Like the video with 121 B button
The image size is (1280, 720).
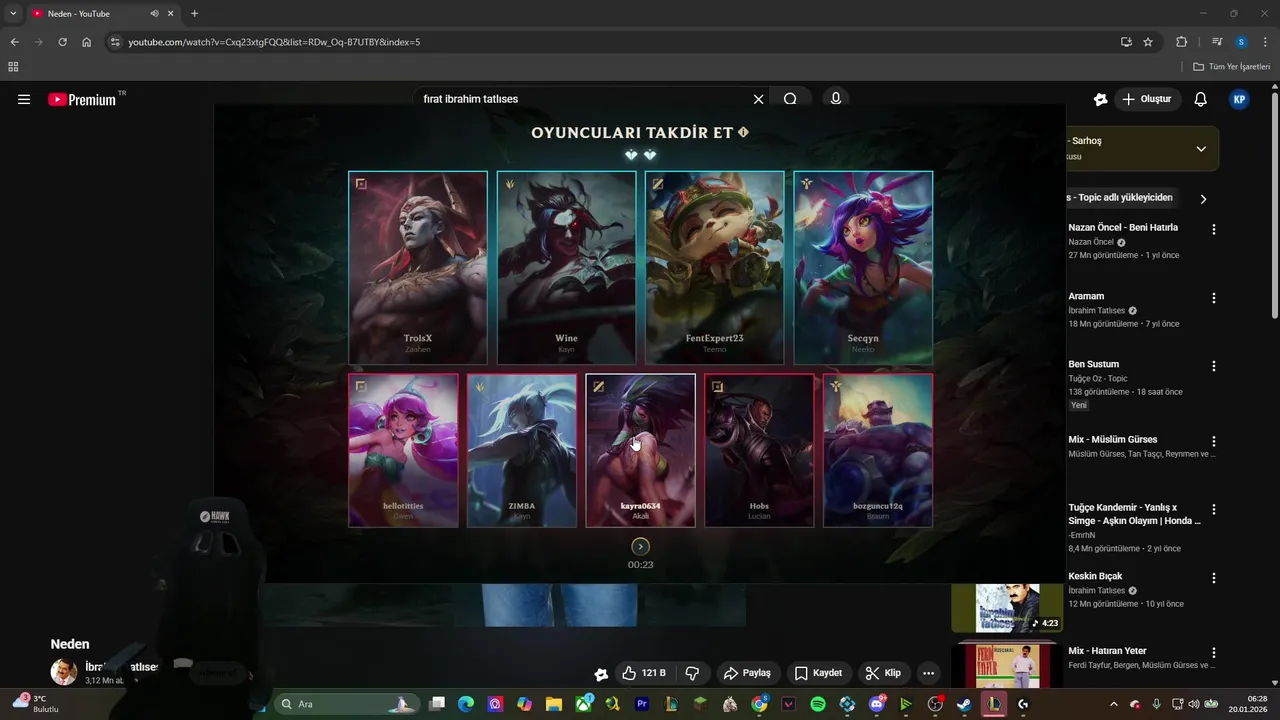[643, 673]
